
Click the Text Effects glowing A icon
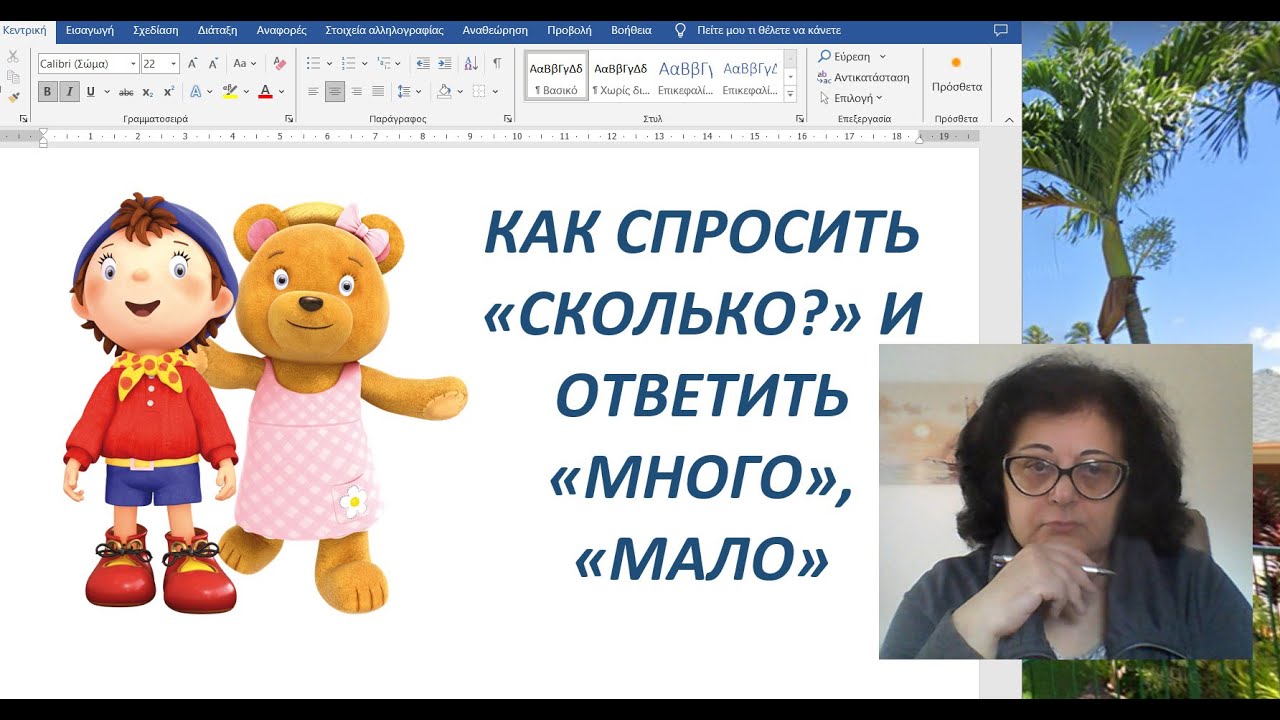point(195,91)
